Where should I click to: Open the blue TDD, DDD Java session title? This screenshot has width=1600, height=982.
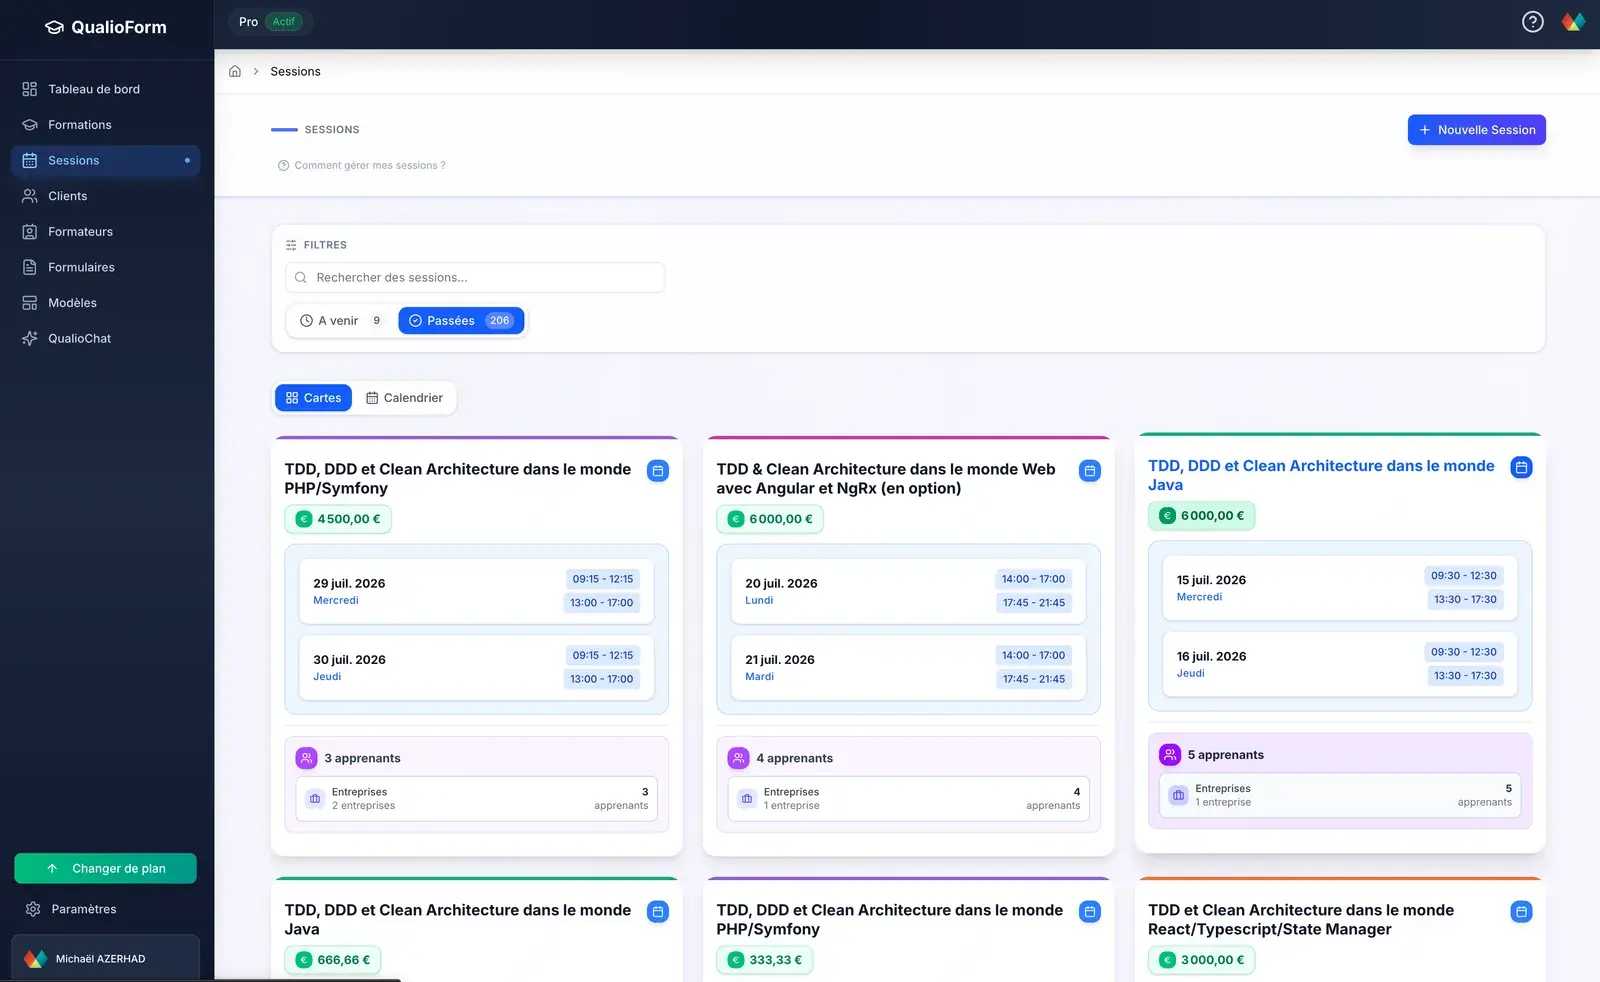pos(1321,475)
